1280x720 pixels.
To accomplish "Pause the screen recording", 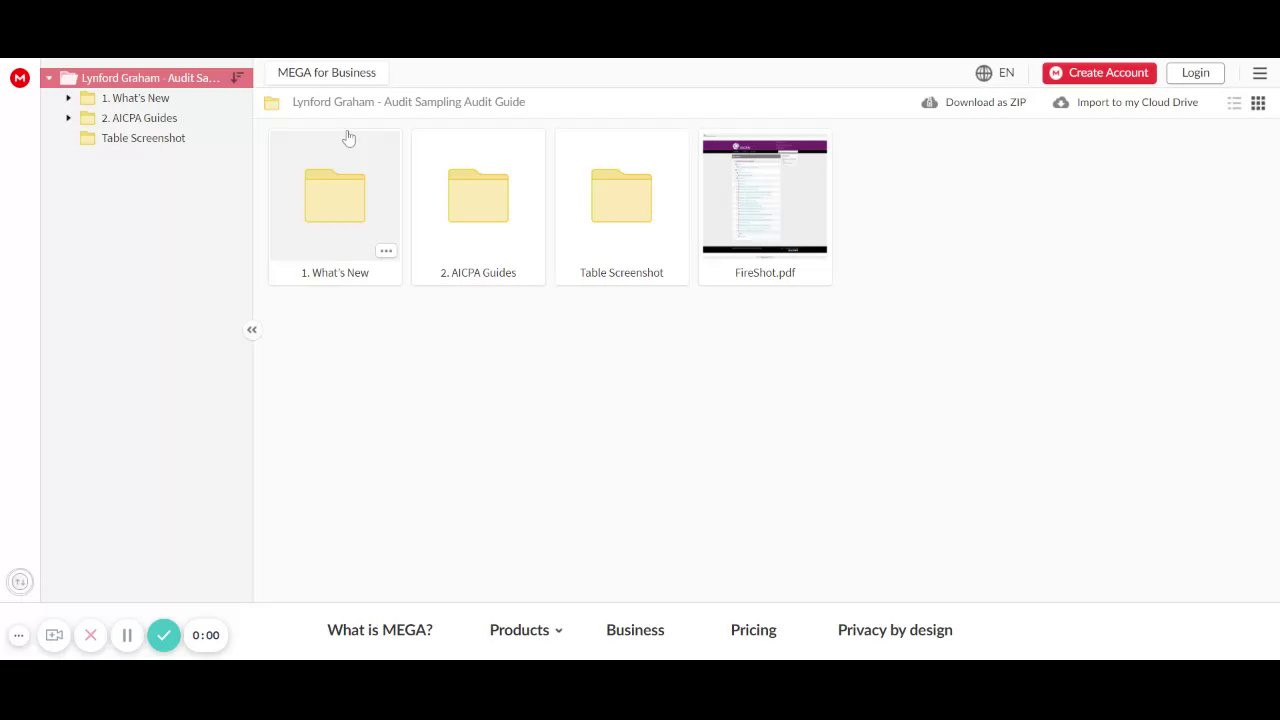I will [127, 635].
